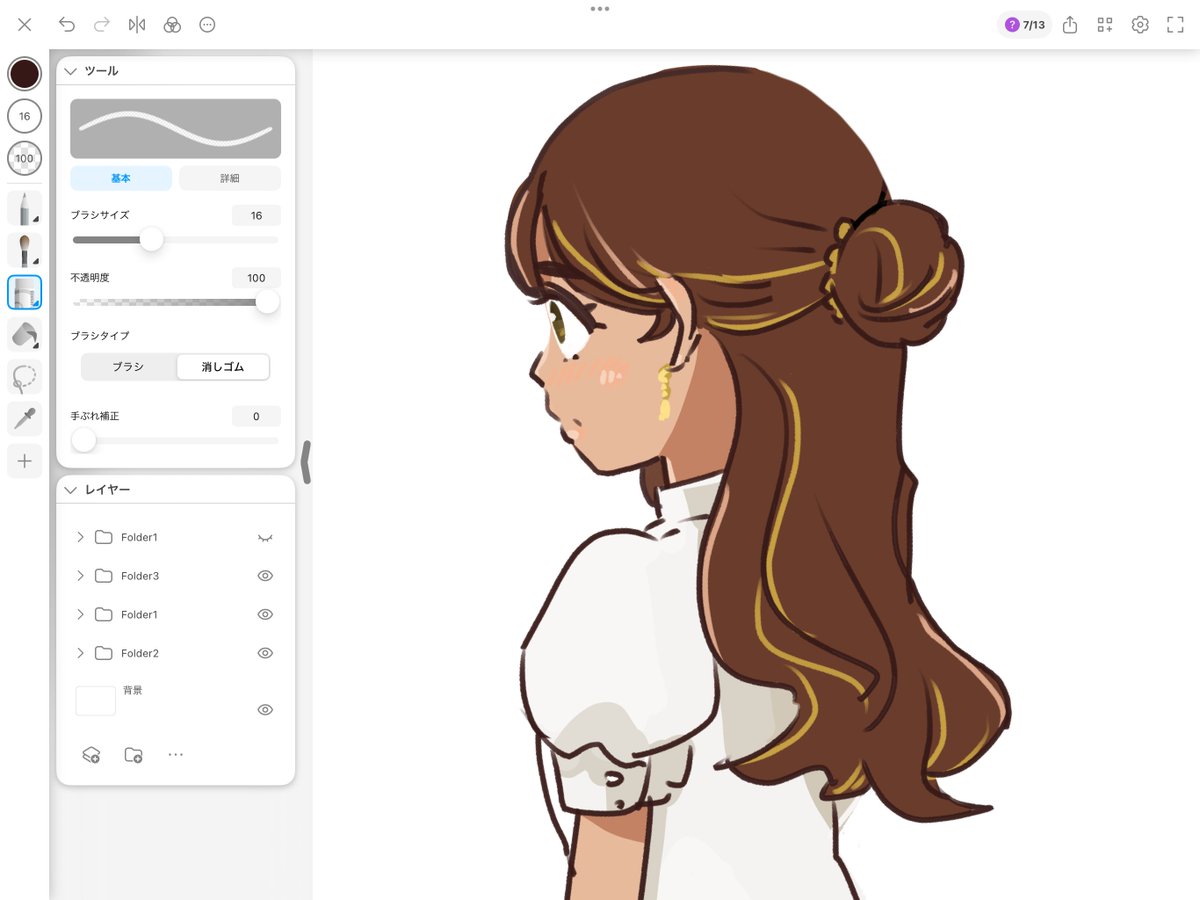Select the fill bucket tool
The height and width of the screenshot is (900, 1200).
point(25,335)
